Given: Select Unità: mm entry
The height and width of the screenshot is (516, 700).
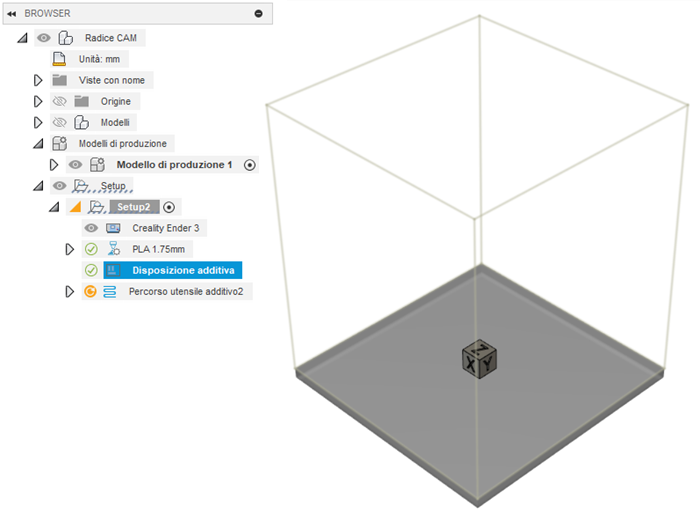Looking at the screenshot, I should point(99,59).
